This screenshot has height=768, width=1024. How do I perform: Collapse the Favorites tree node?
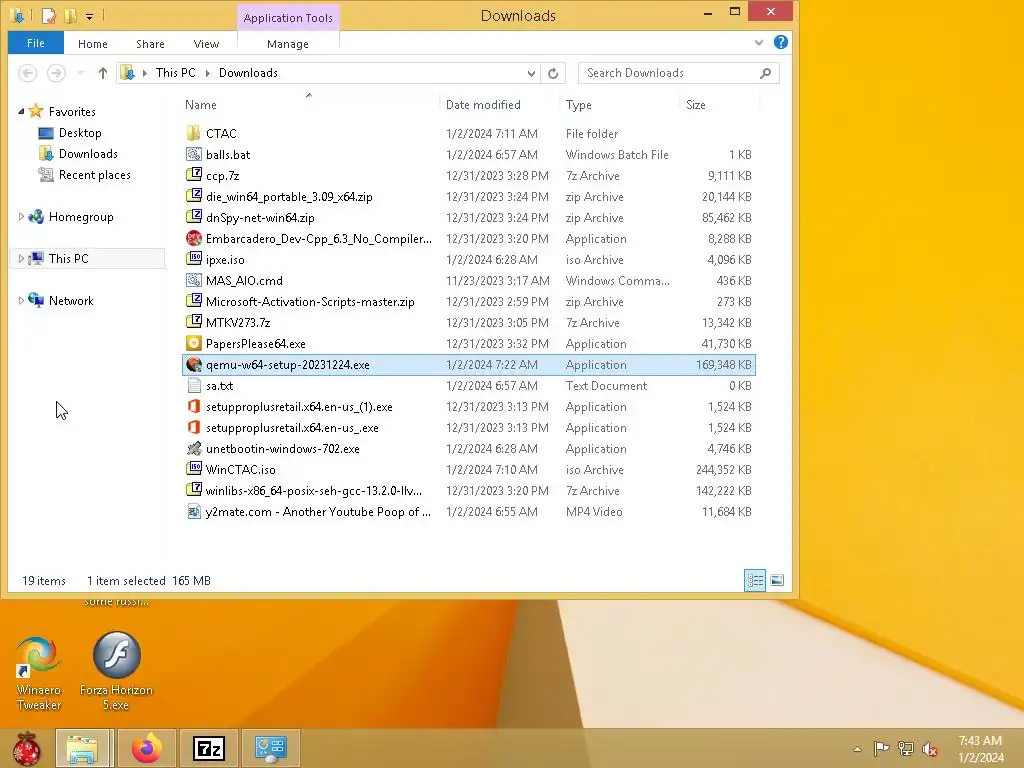tap(21, 112)
